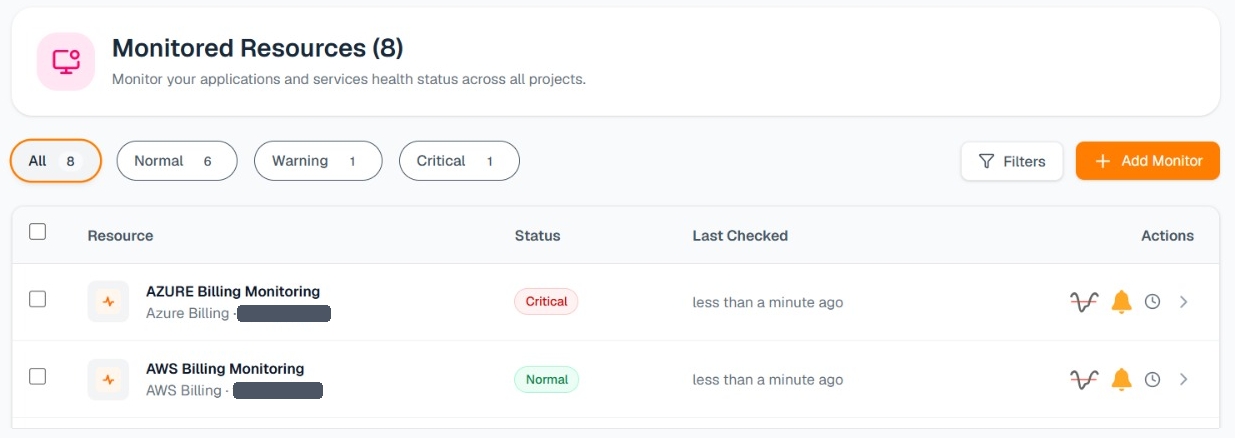
Task: Click AZURE row 'less than a minute ago' text
Action: pos(768,302)
